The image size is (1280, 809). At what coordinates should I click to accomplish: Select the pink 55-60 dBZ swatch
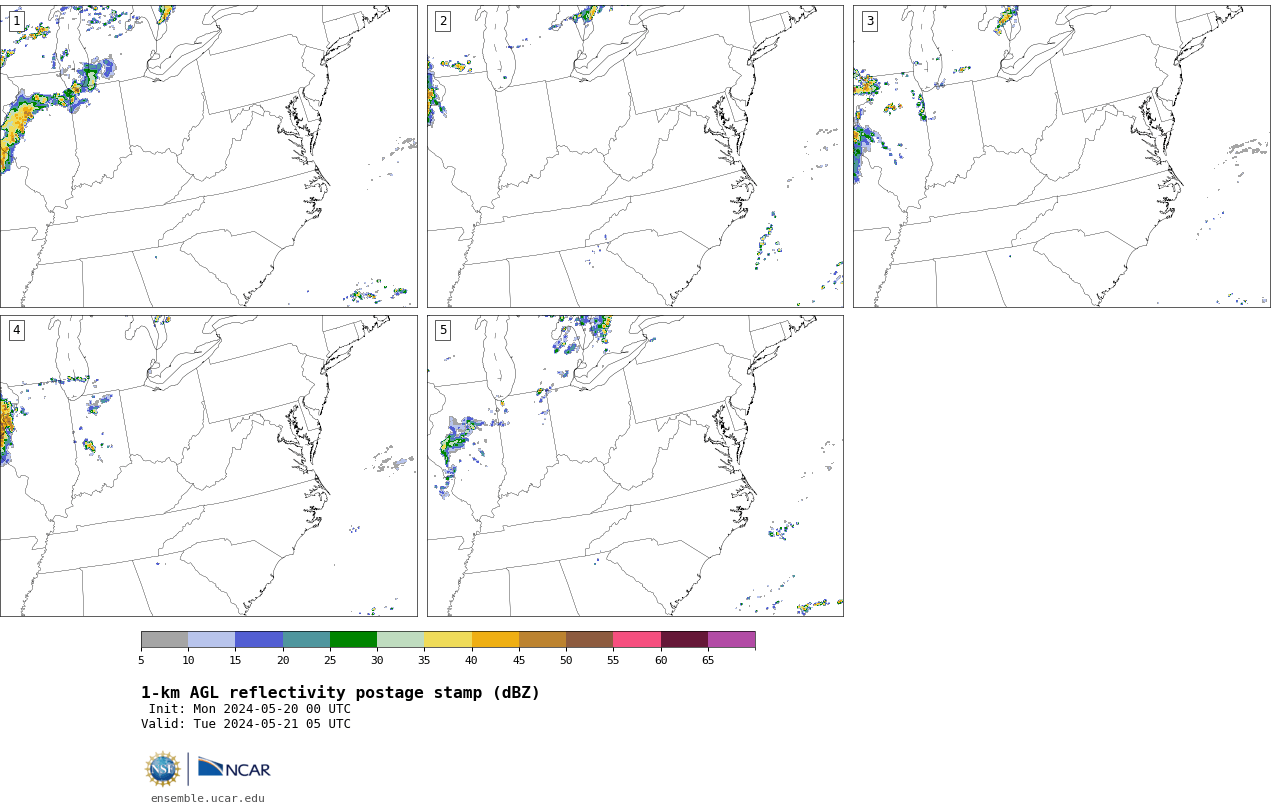(637, 640)
